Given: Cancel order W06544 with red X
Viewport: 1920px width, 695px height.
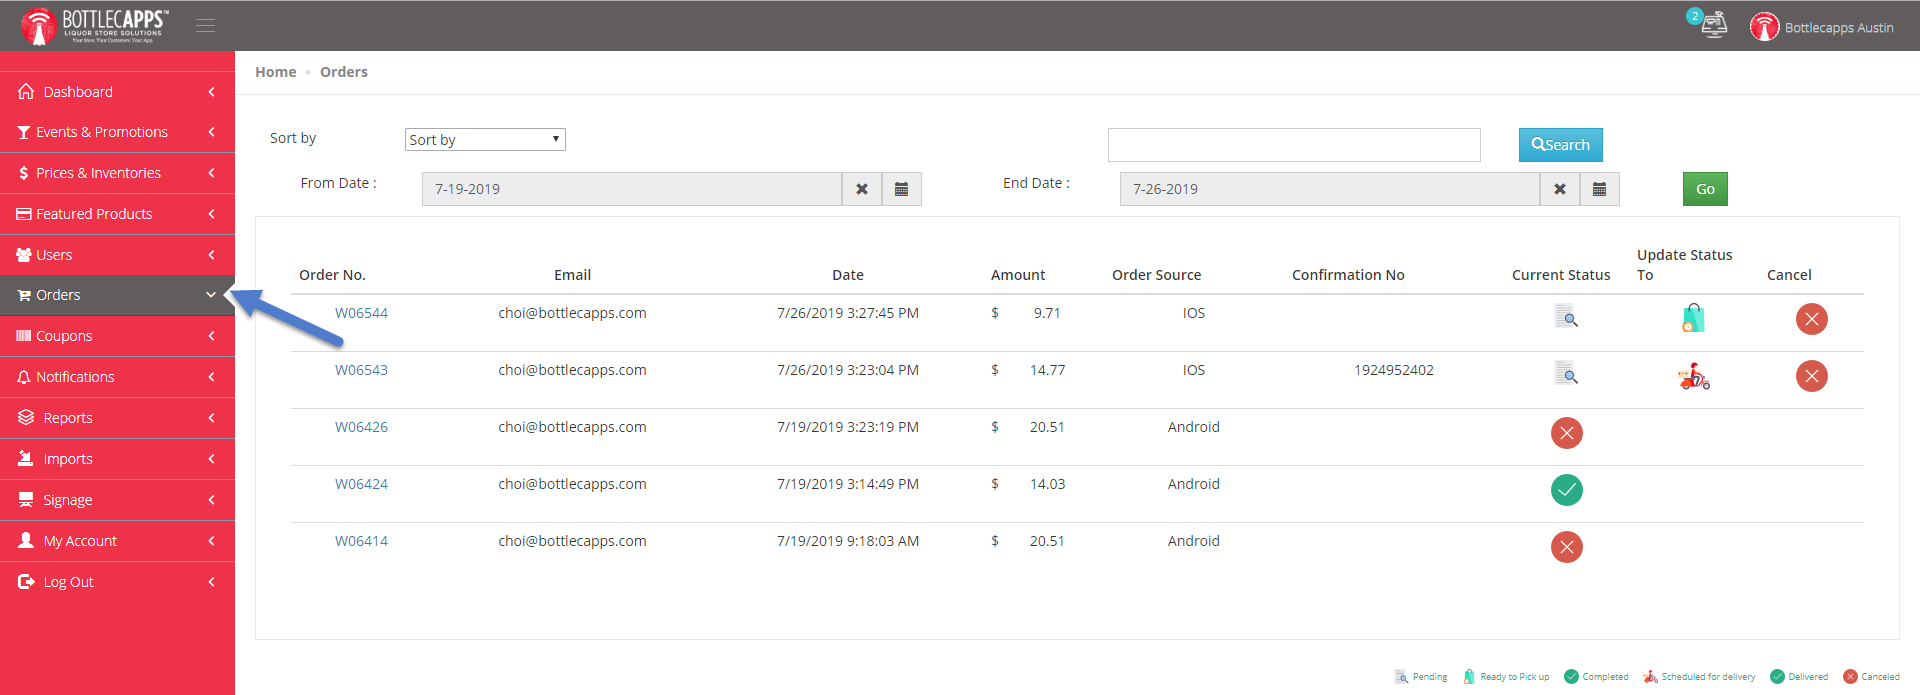Looking at the screenshot, I should [x=1811, y=319].
